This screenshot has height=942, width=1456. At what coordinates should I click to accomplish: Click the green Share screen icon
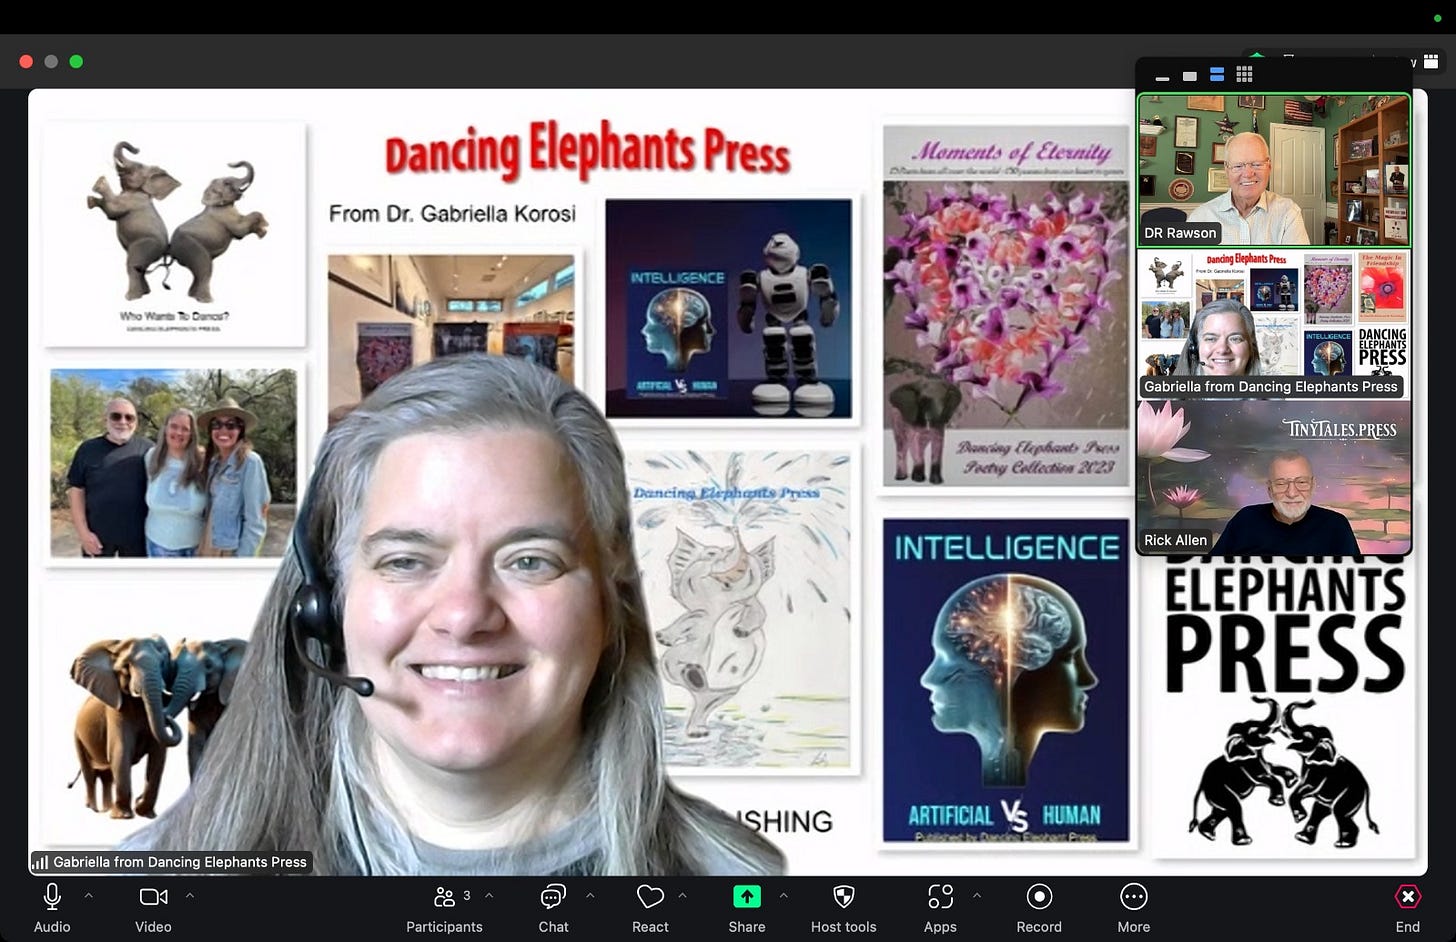click(x=747, y=897)
